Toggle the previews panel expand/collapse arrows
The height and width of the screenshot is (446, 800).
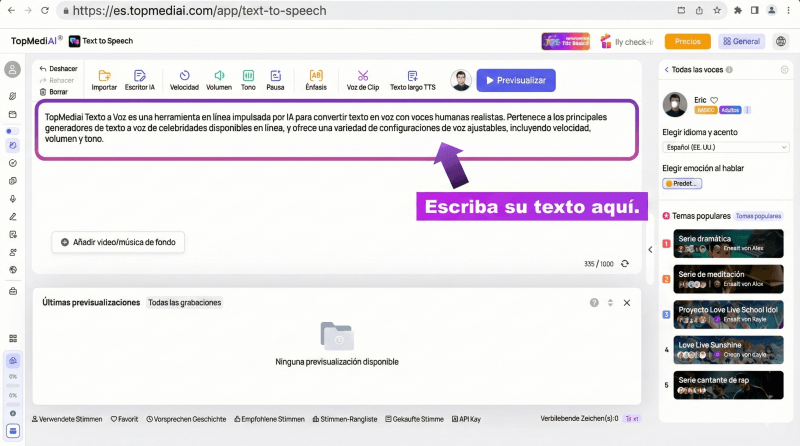(x=610, y=303)
